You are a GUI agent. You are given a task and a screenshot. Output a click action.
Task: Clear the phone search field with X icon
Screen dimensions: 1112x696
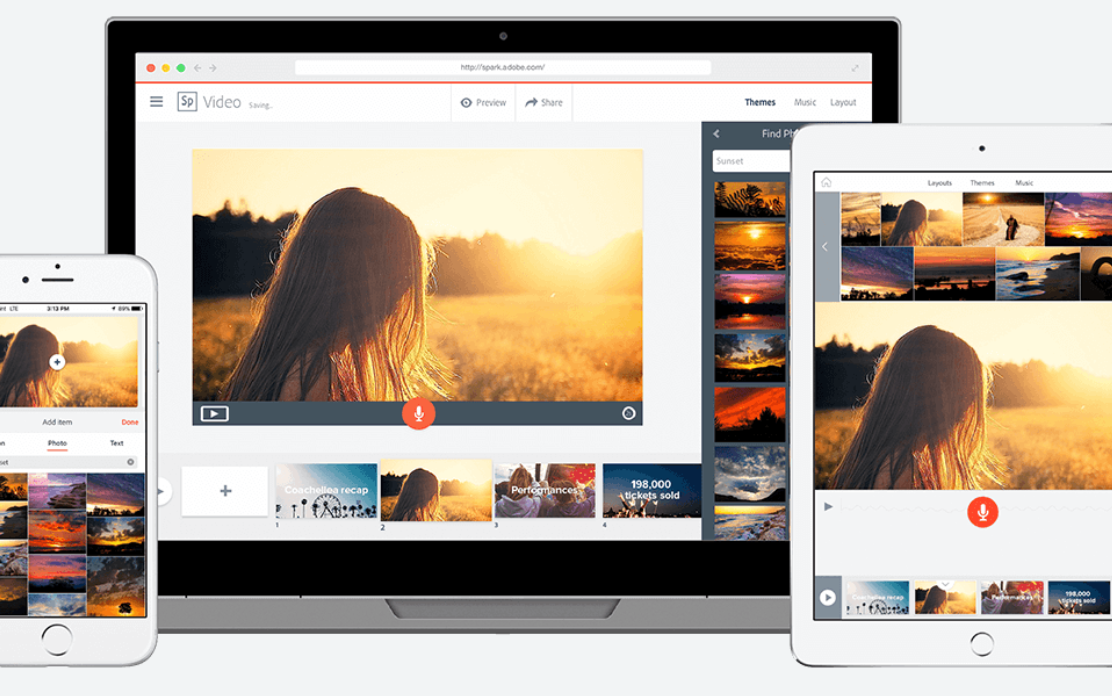[130, 462]
